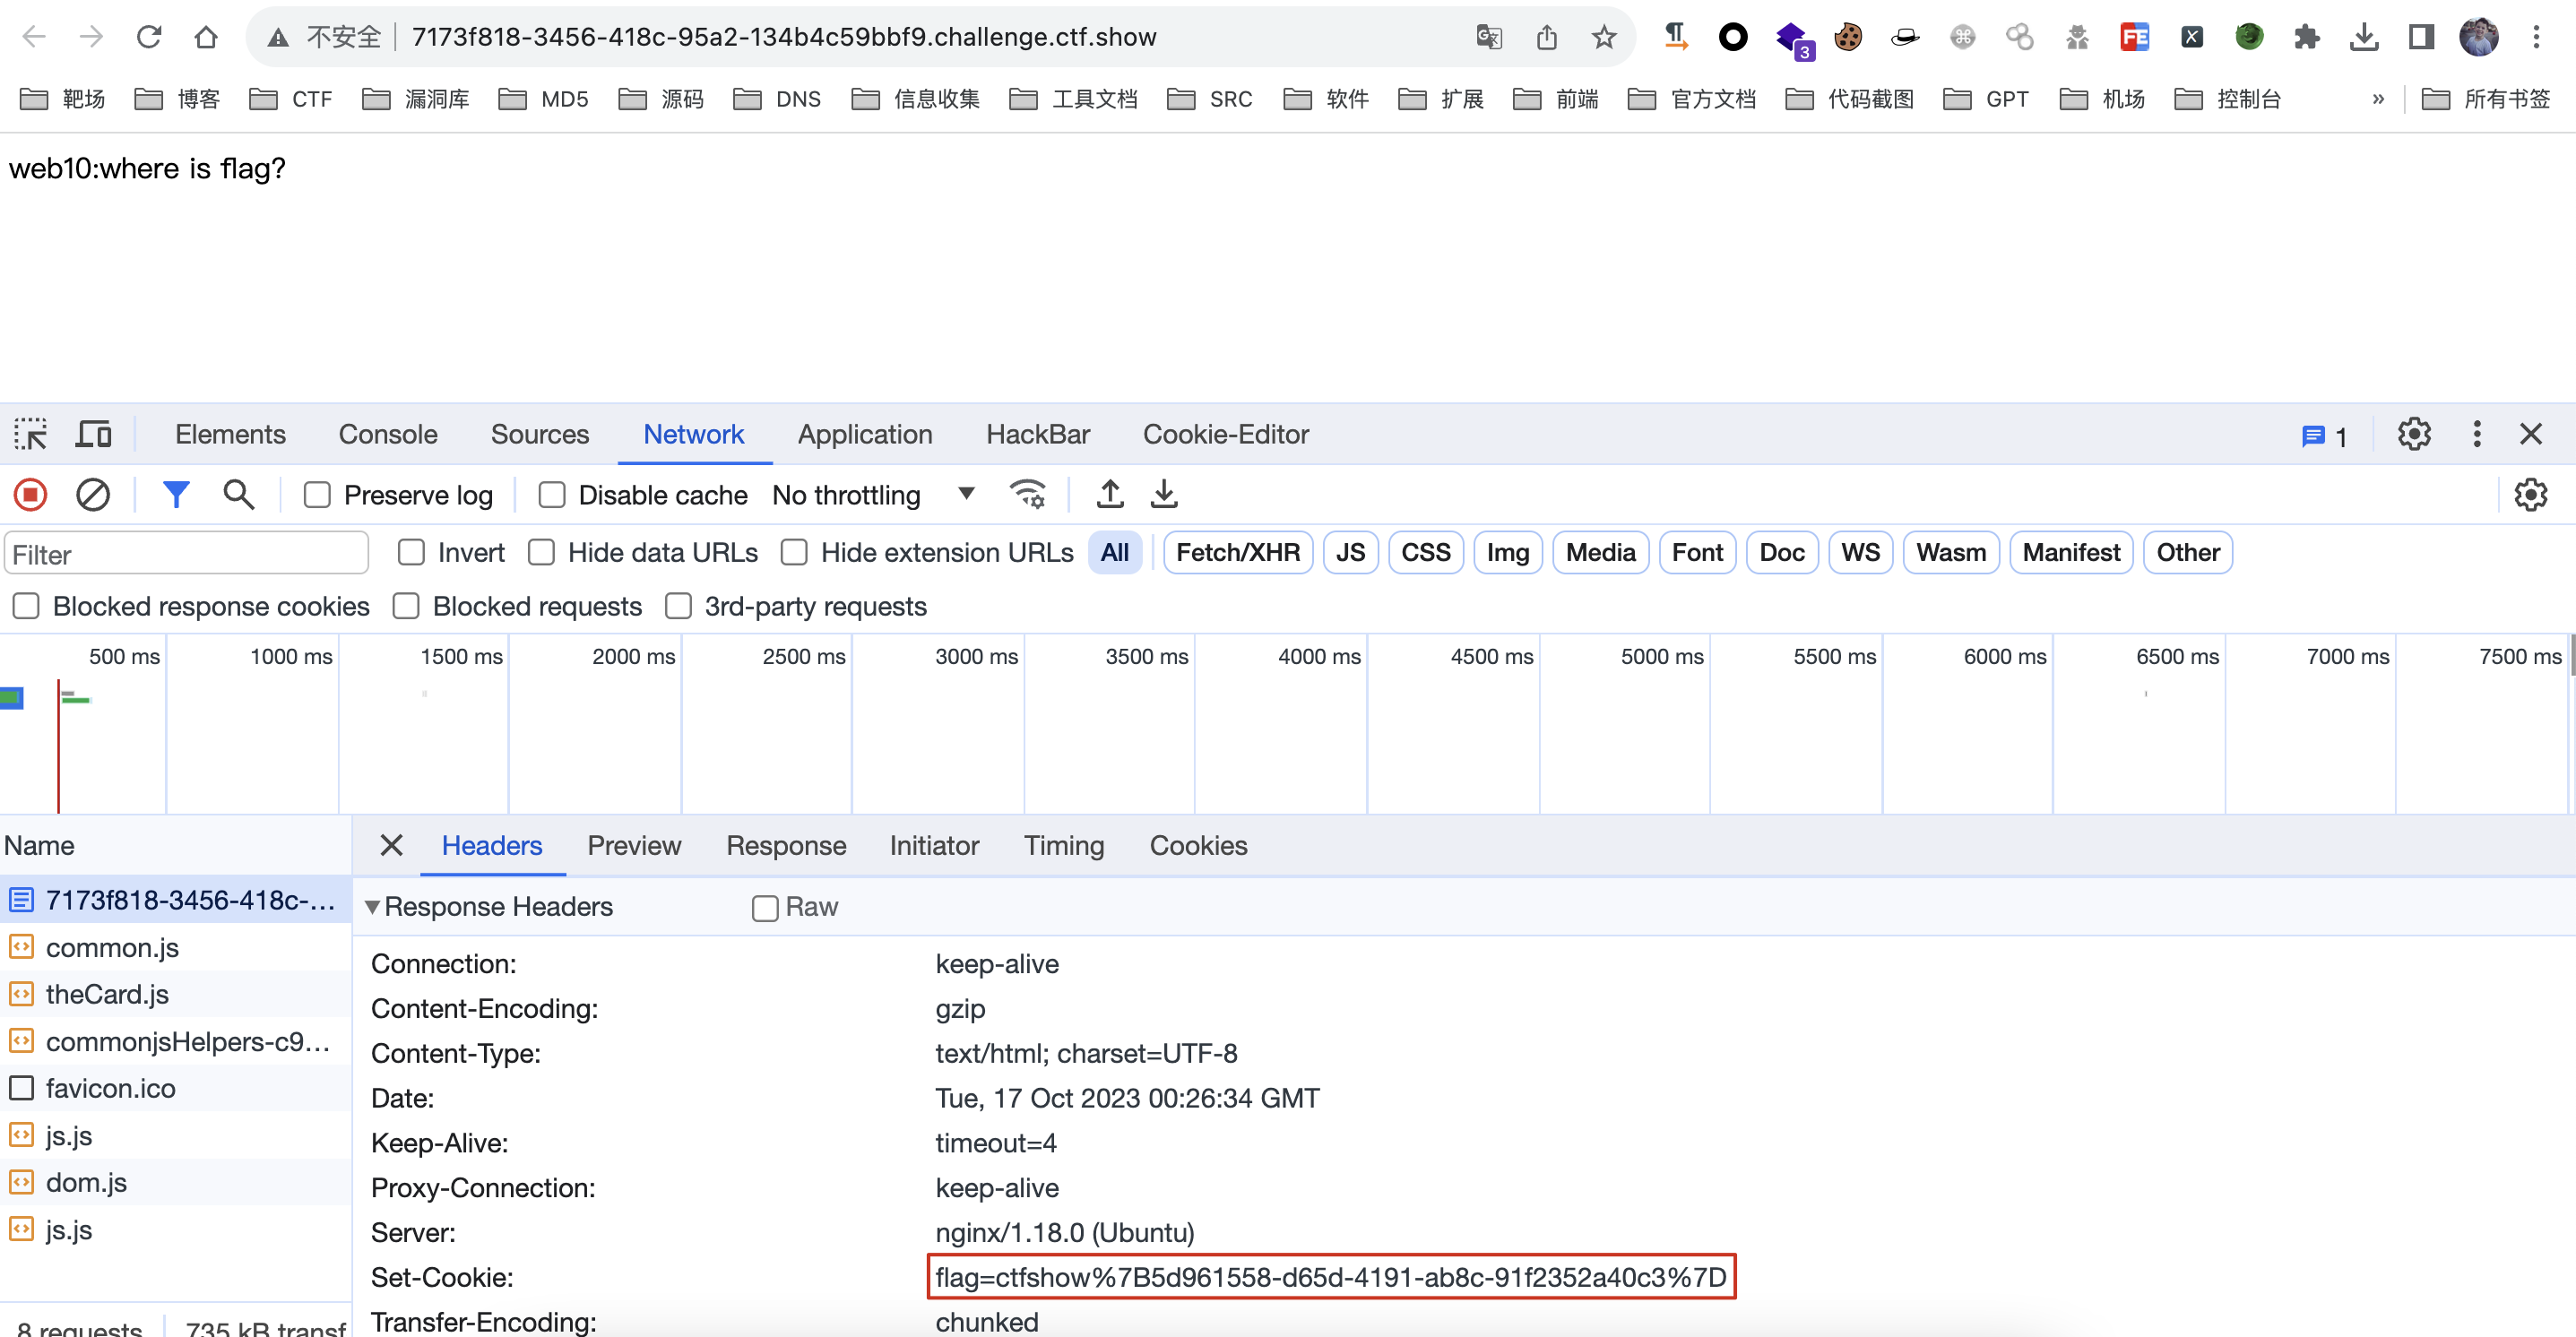
Task: Open the request Cookies tab
Action: pos(1198,845)
